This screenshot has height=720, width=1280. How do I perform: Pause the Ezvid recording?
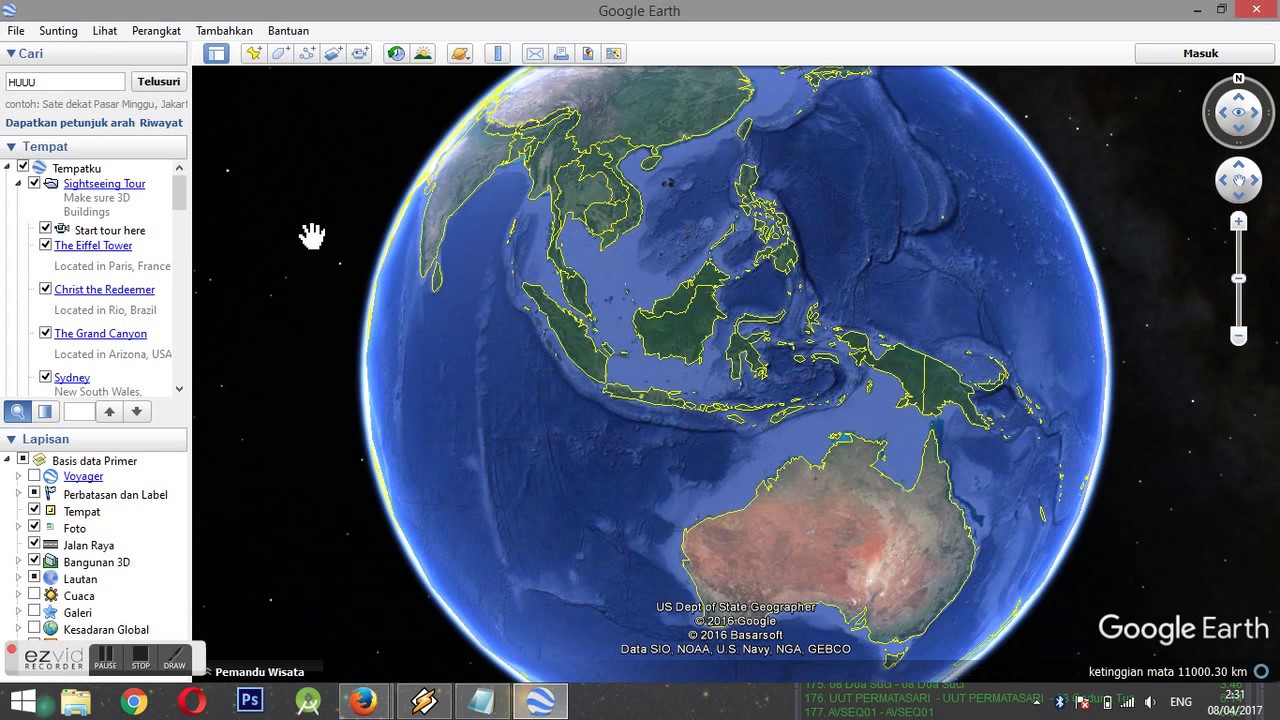click(105, 659)
